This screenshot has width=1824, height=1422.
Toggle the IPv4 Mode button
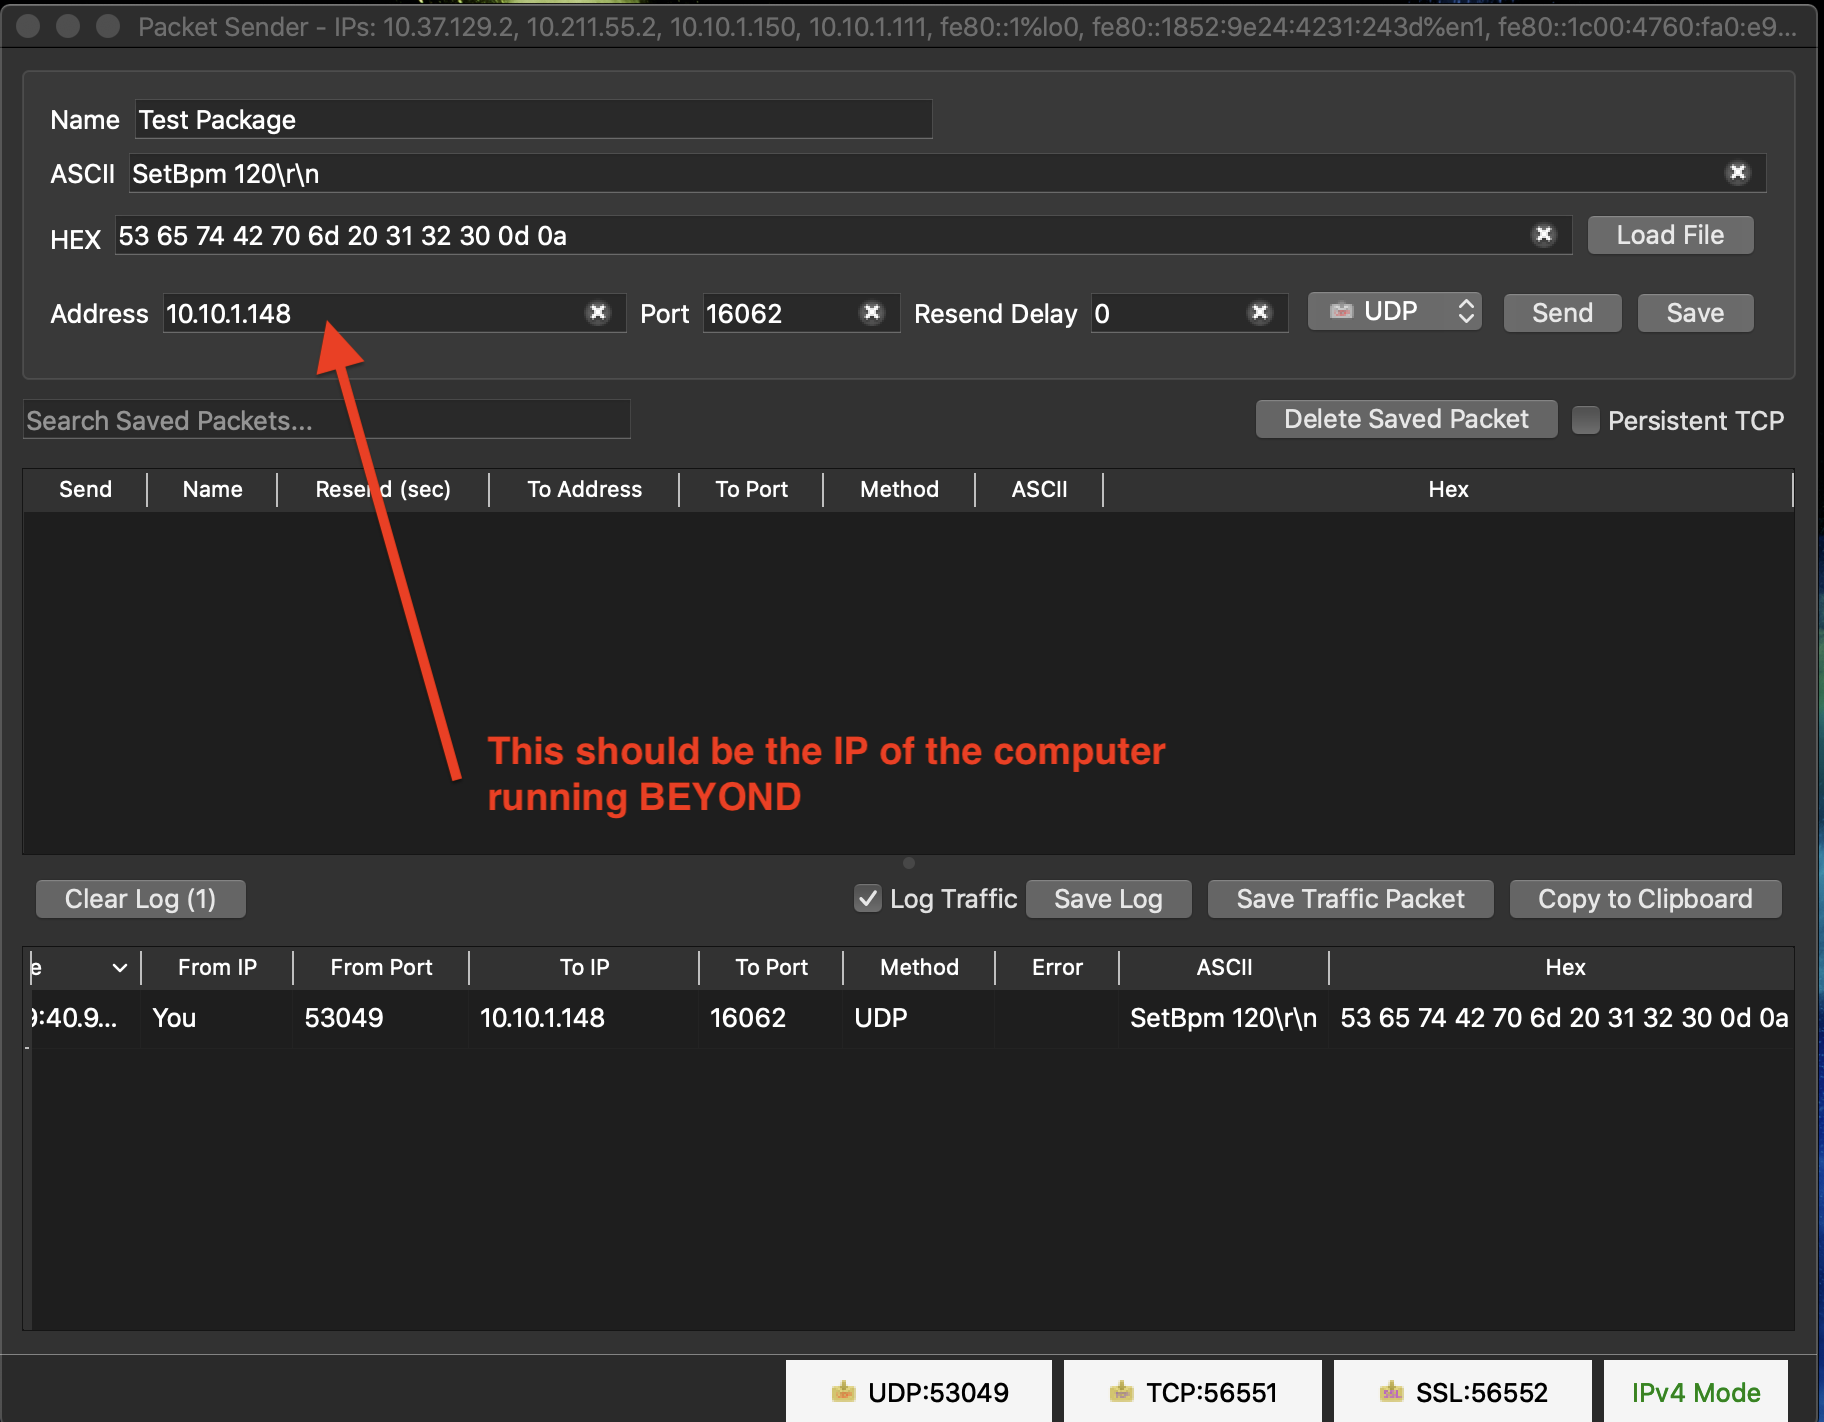[x=1695, y=1392]
